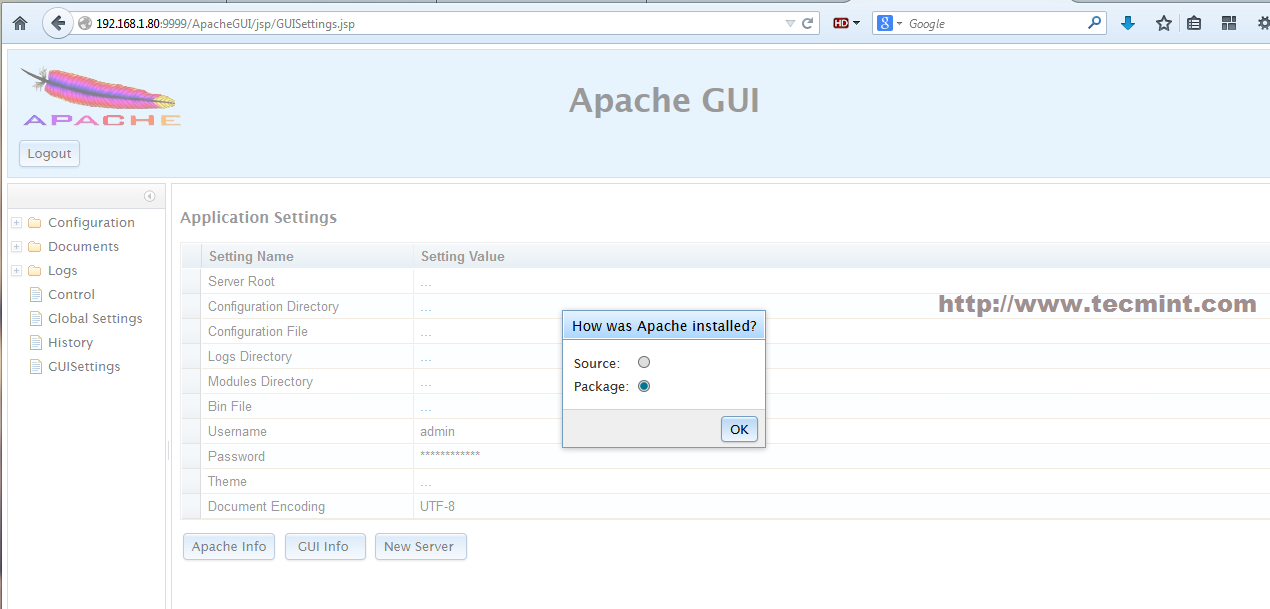1270x609 pixels.
Task: Click the Google search engine icon
Action: 884,23
